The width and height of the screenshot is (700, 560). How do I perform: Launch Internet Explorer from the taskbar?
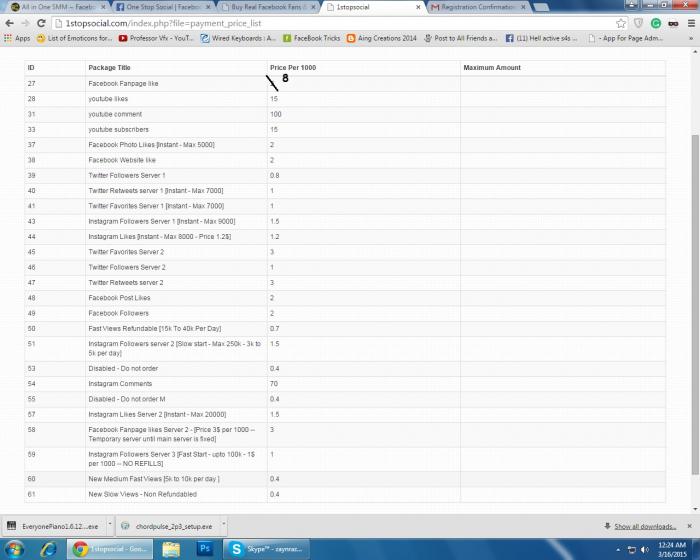[x=48, y=549]
